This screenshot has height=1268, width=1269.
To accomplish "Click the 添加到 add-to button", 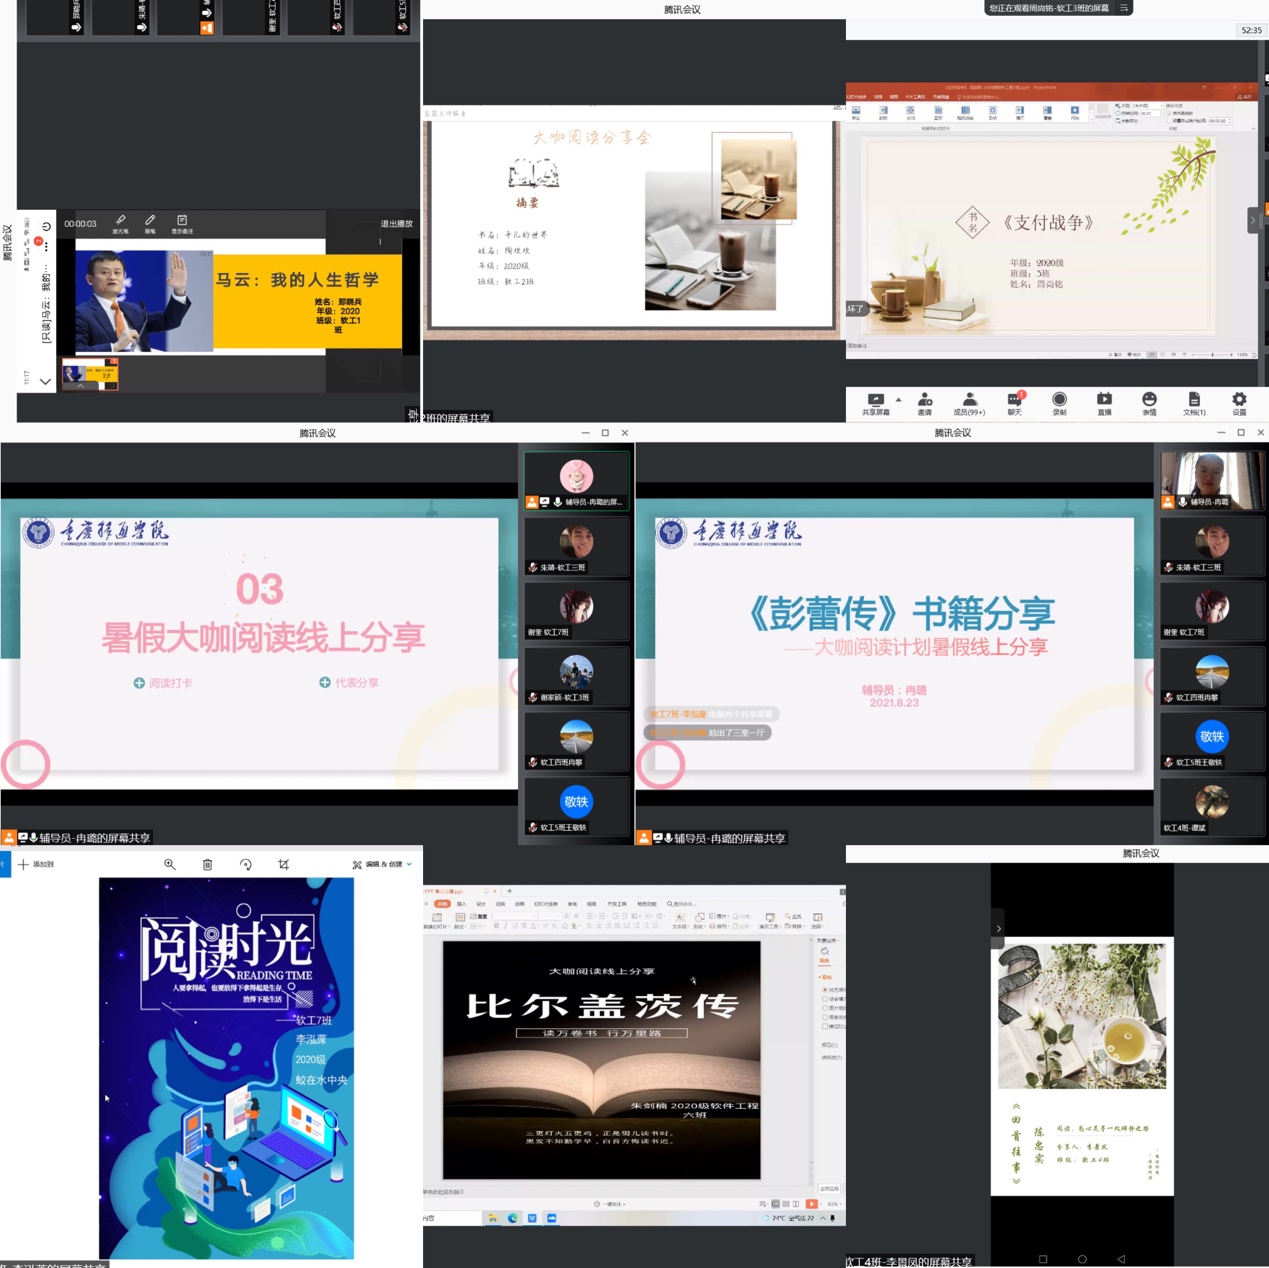I will [x=36, y=864].
